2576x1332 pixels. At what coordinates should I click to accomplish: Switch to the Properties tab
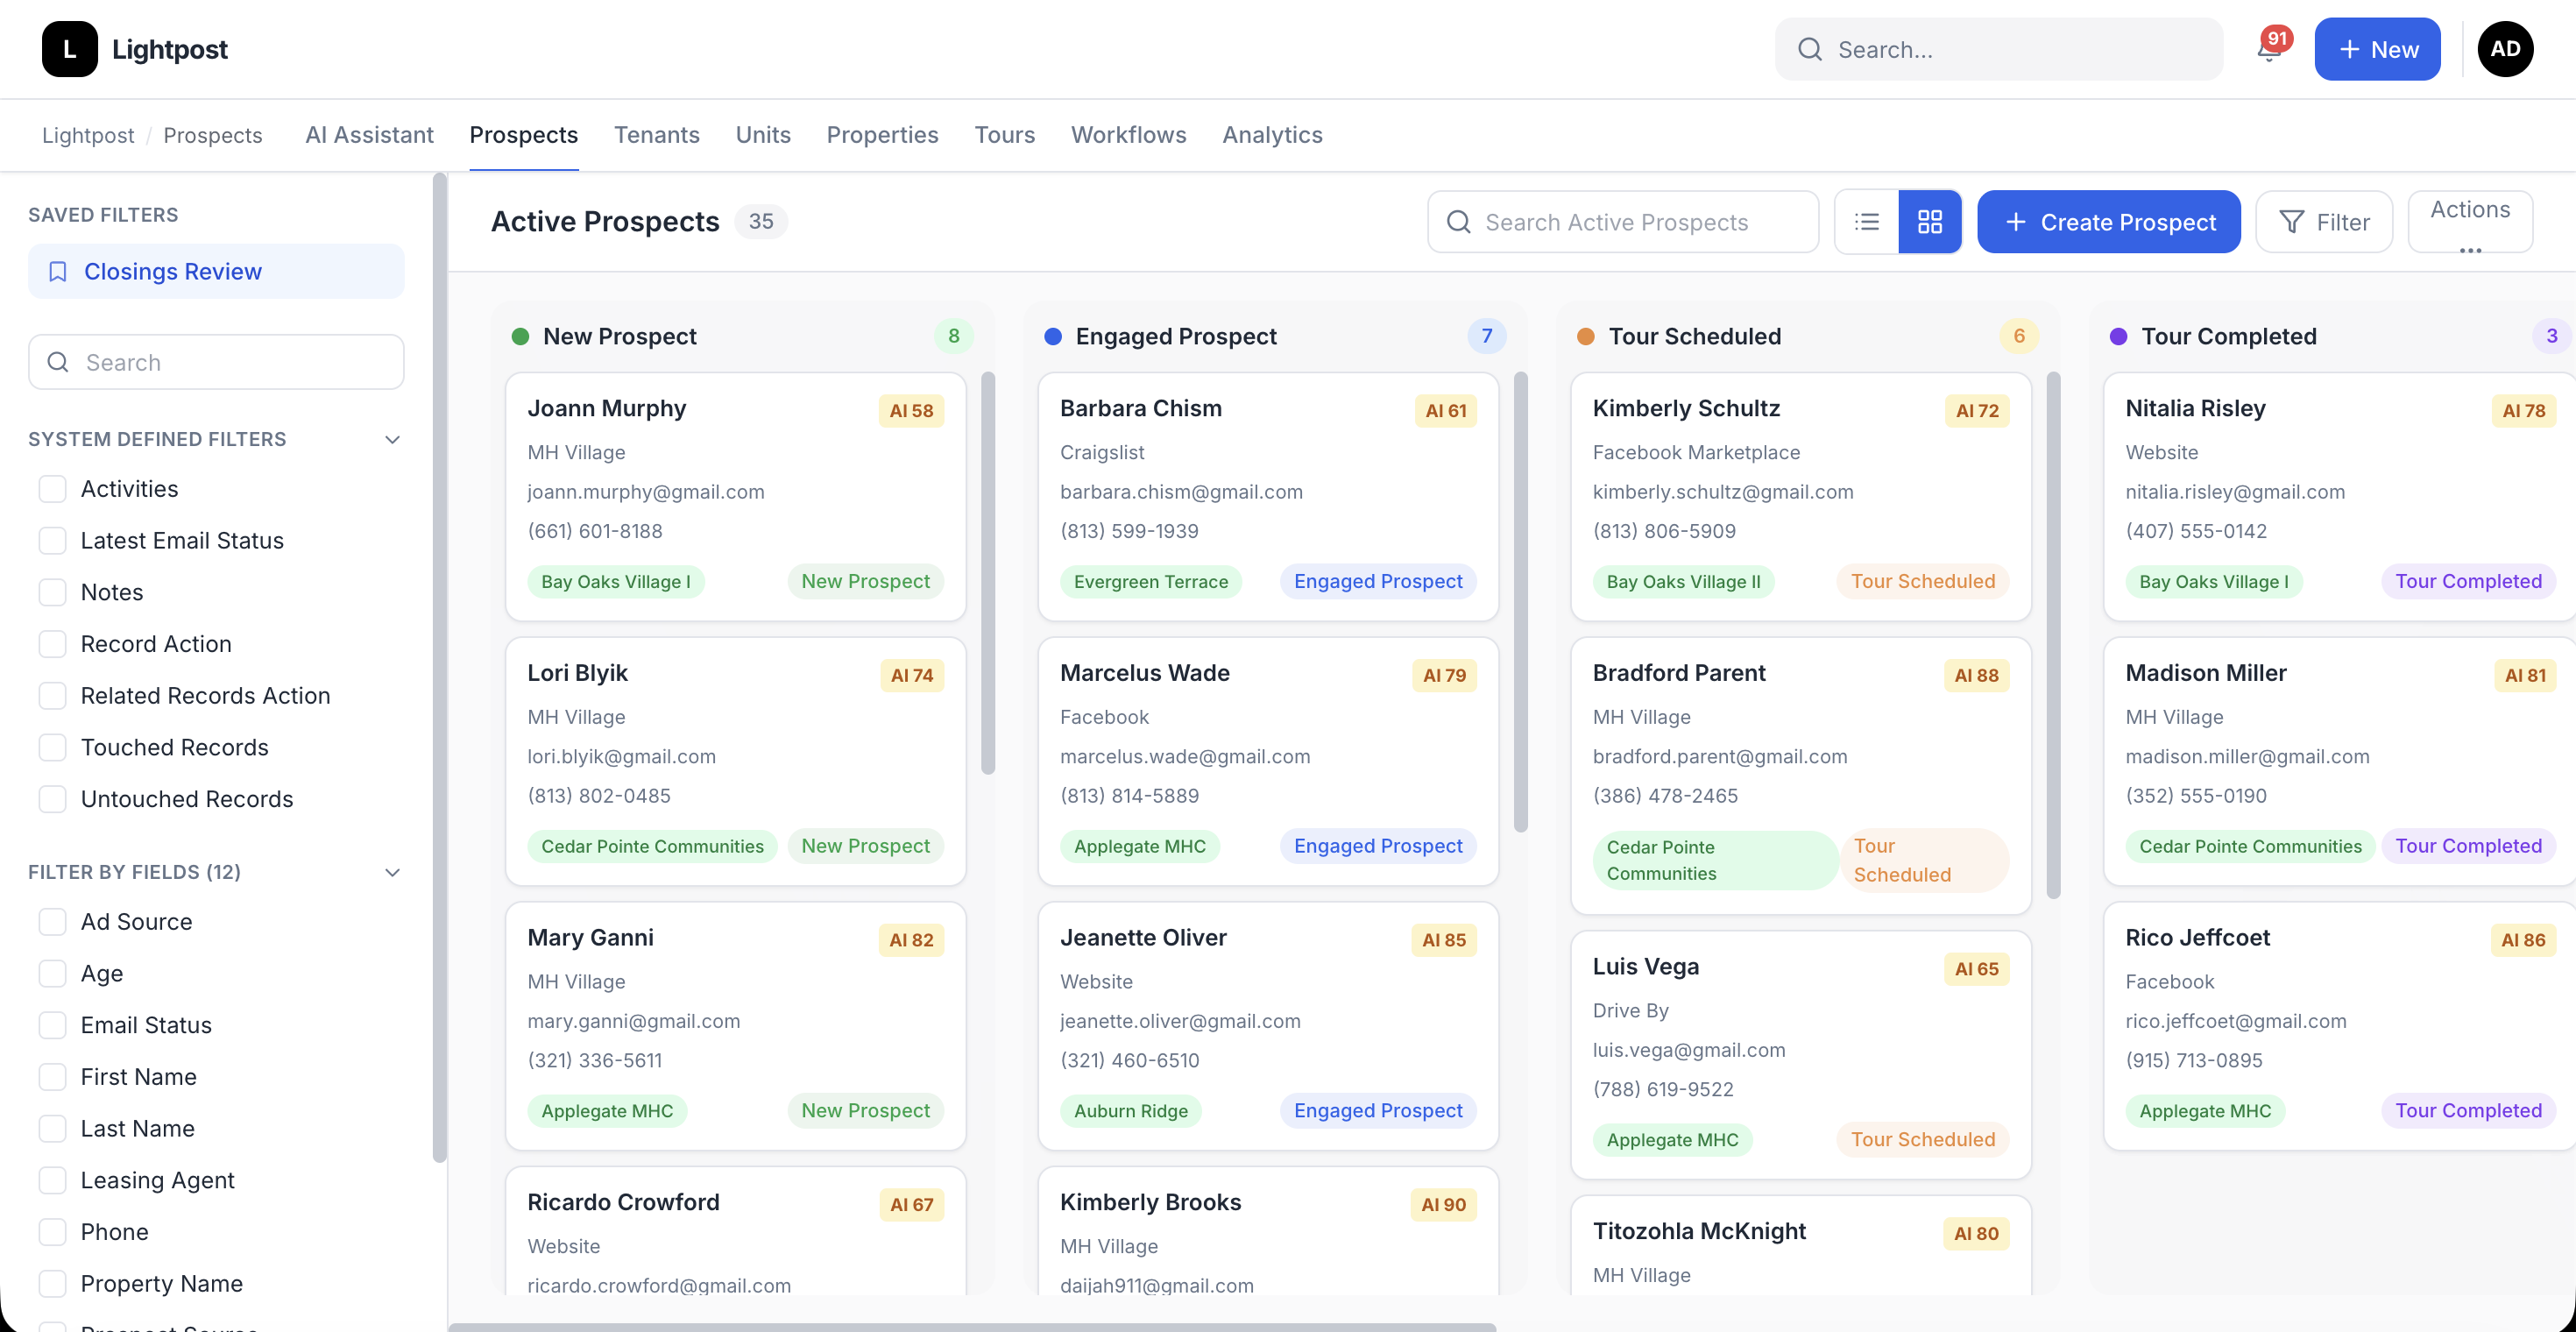click(x=883, y=135)
